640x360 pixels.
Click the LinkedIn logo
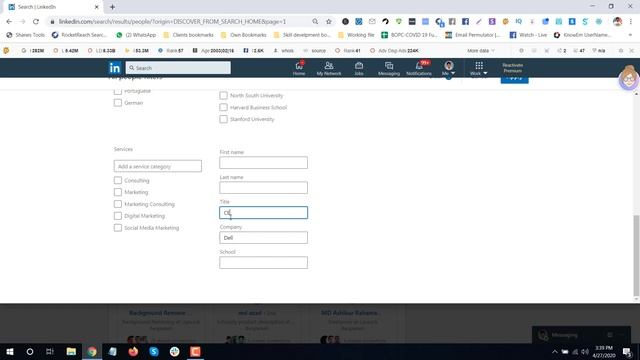(115, 68)
